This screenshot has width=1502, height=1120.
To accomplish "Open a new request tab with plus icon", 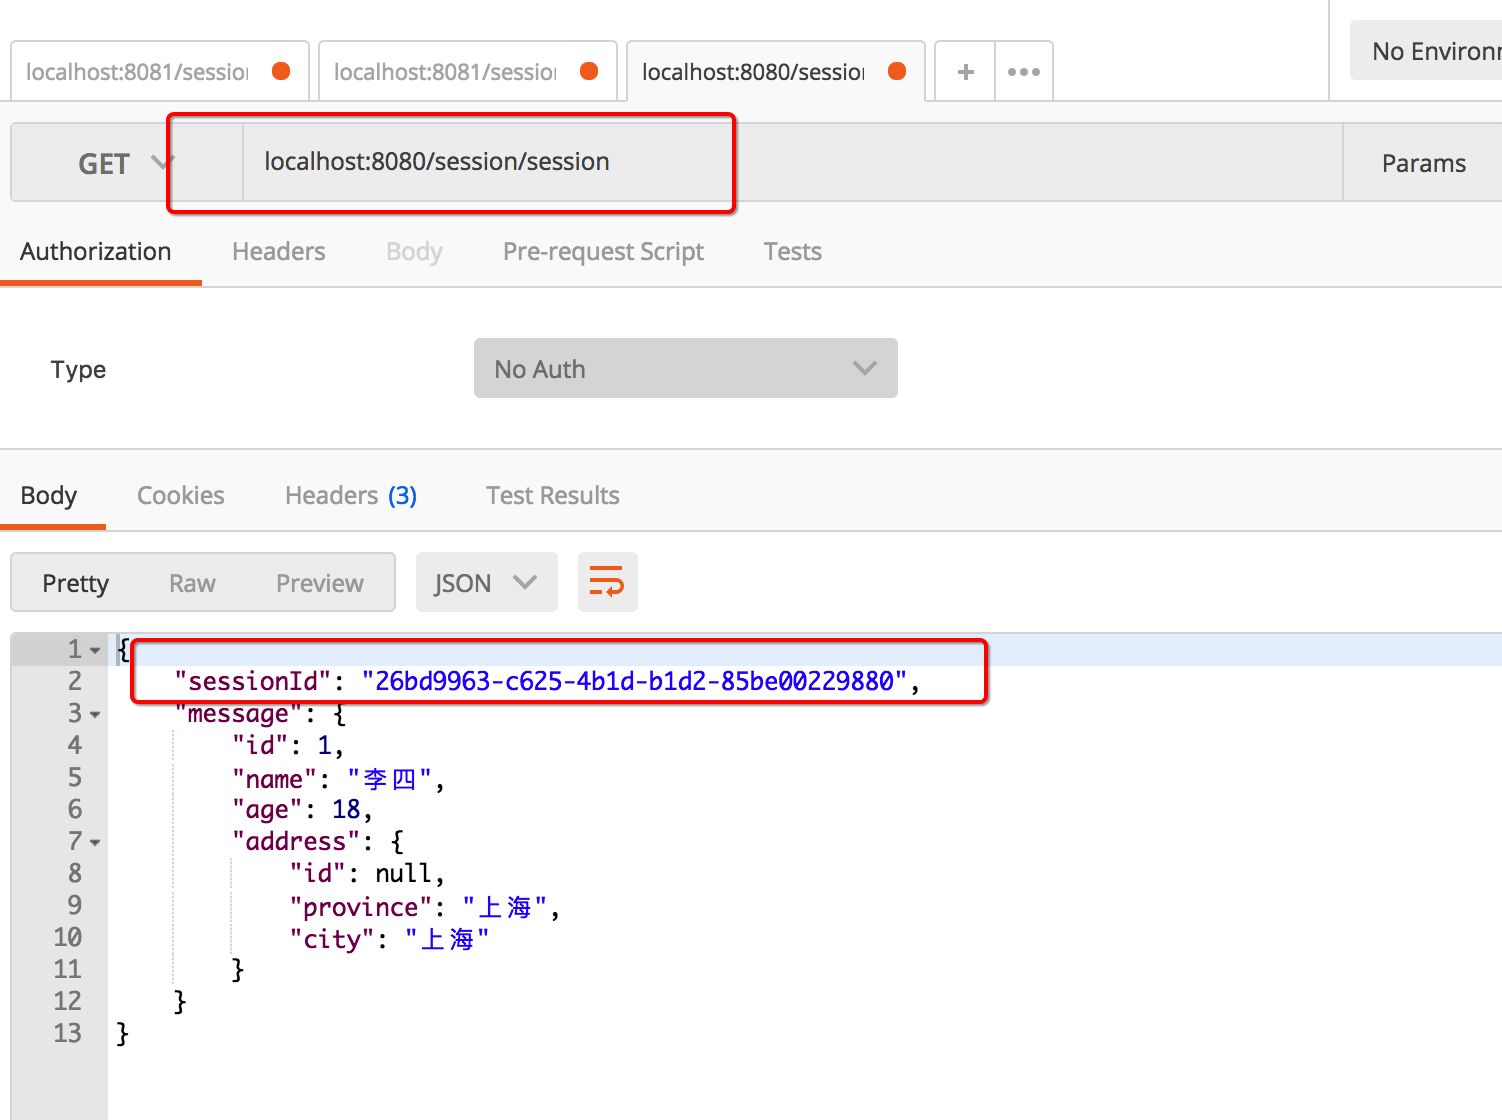I will tap(965, 72).
